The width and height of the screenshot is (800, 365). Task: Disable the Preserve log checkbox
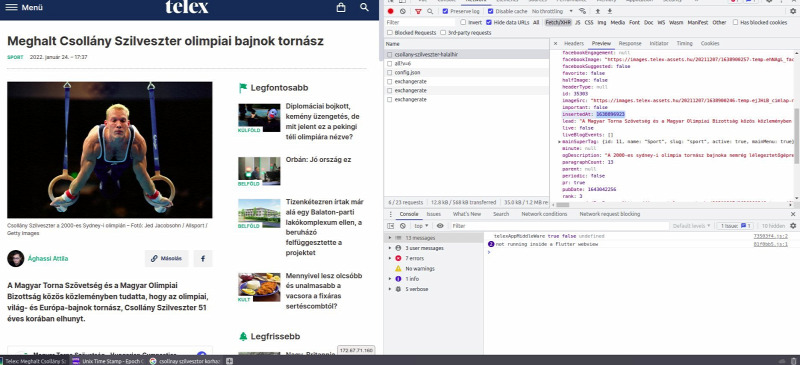(445, 11)
